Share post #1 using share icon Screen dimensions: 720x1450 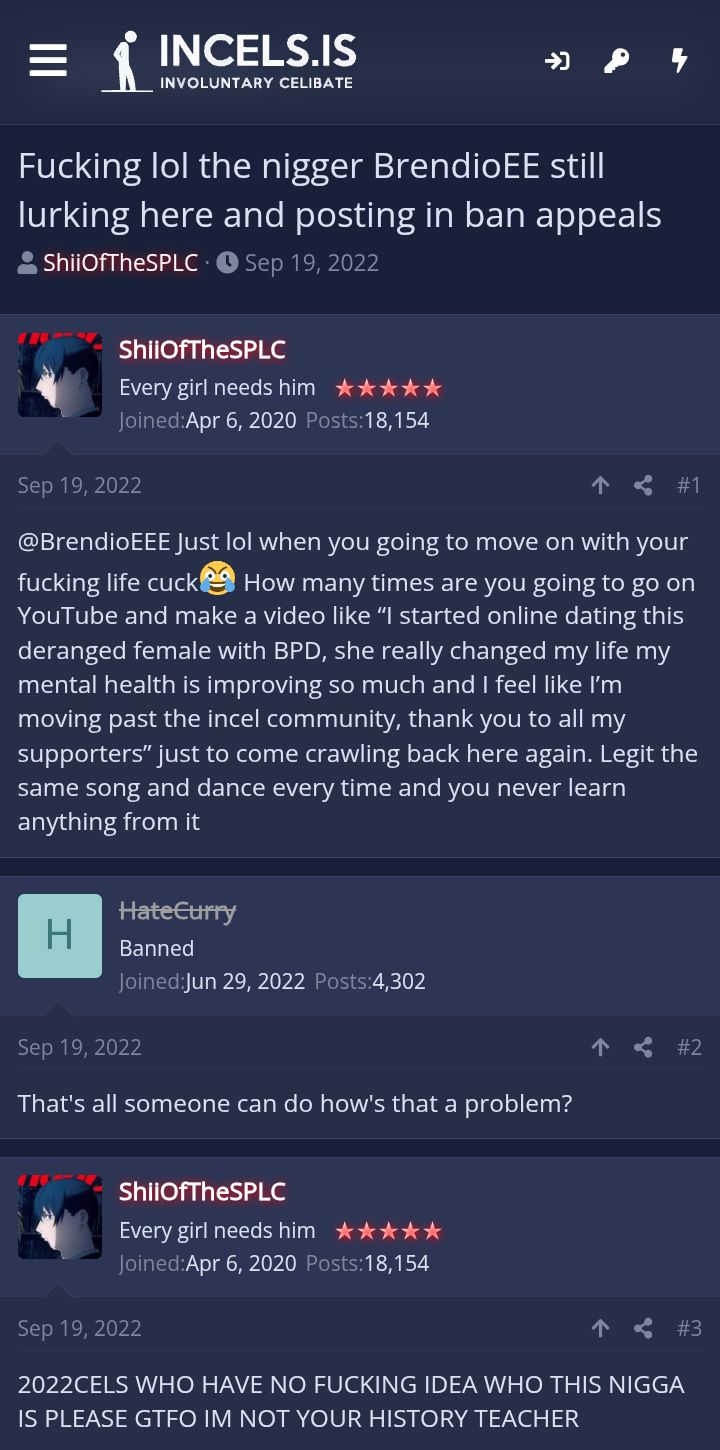[x=643, y=486]
